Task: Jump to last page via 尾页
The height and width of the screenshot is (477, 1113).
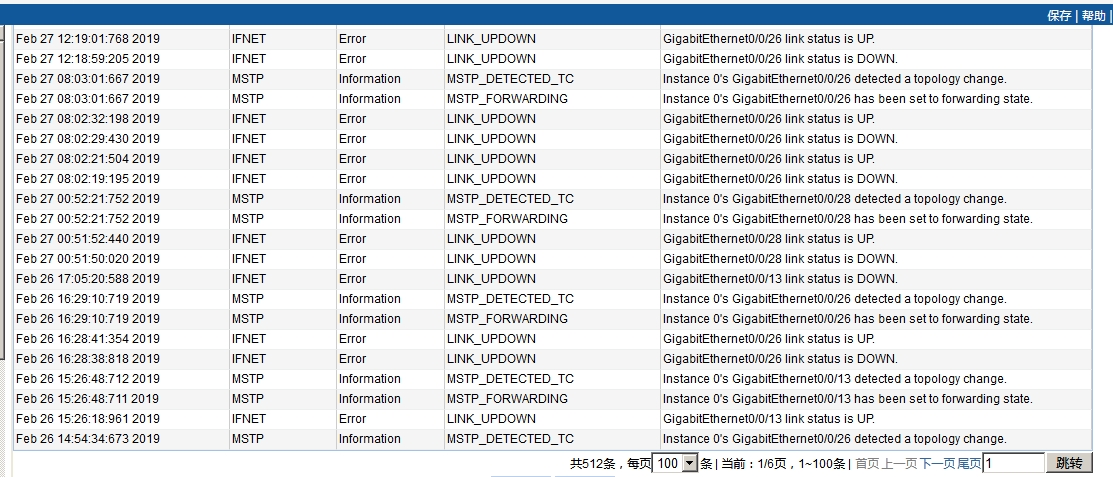Action: pyautogui.click(x=969, y=464)
